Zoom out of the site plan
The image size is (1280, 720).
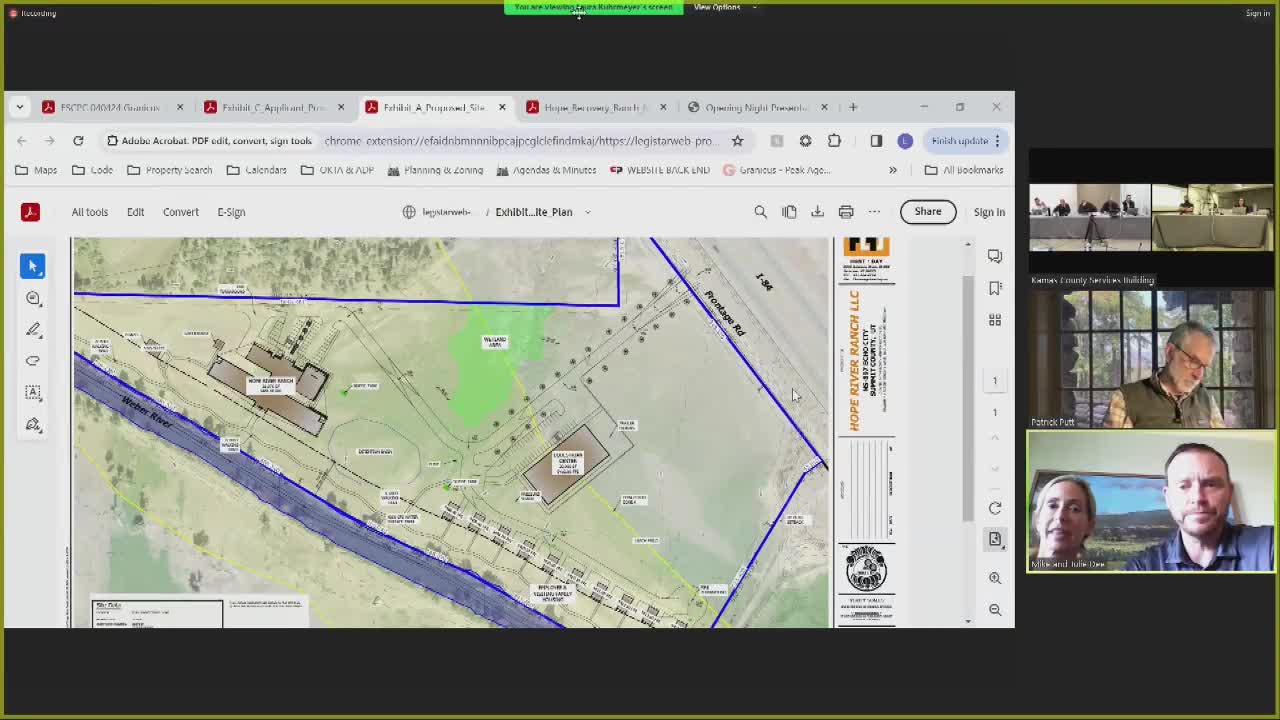995,609
